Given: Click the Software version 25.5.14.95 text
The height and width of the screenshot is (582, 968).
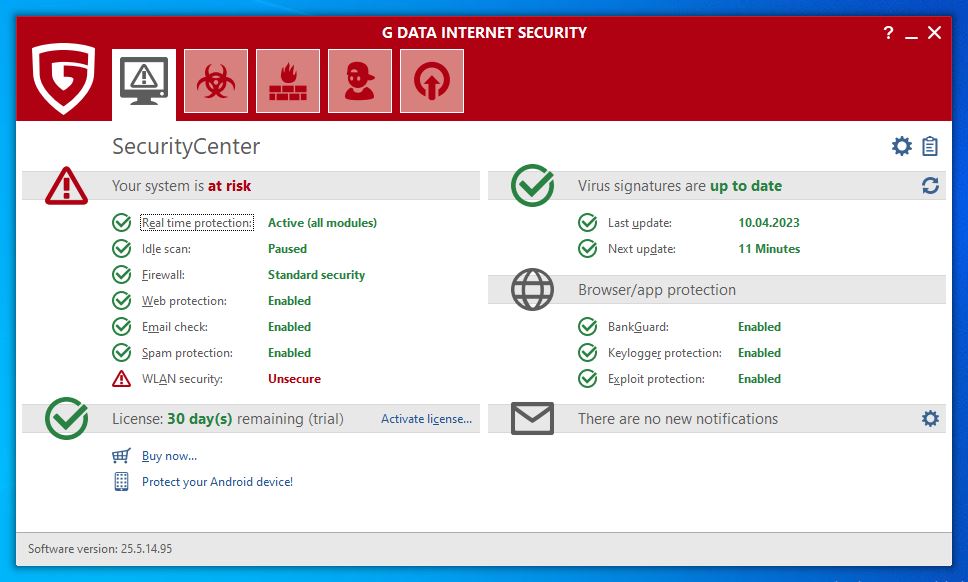Looking at the screenshot, I should pyautogui.click(x=100, y=549).
